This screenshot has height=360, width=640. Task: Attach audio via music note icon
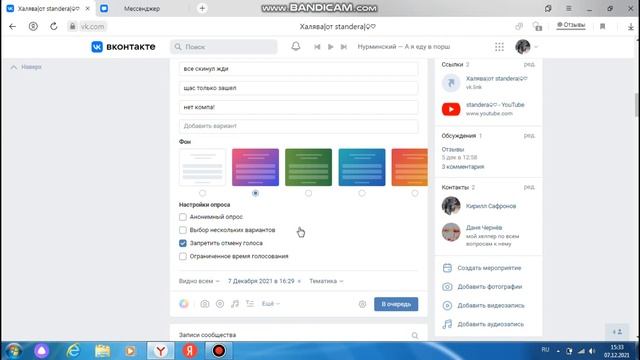[235, 304]
